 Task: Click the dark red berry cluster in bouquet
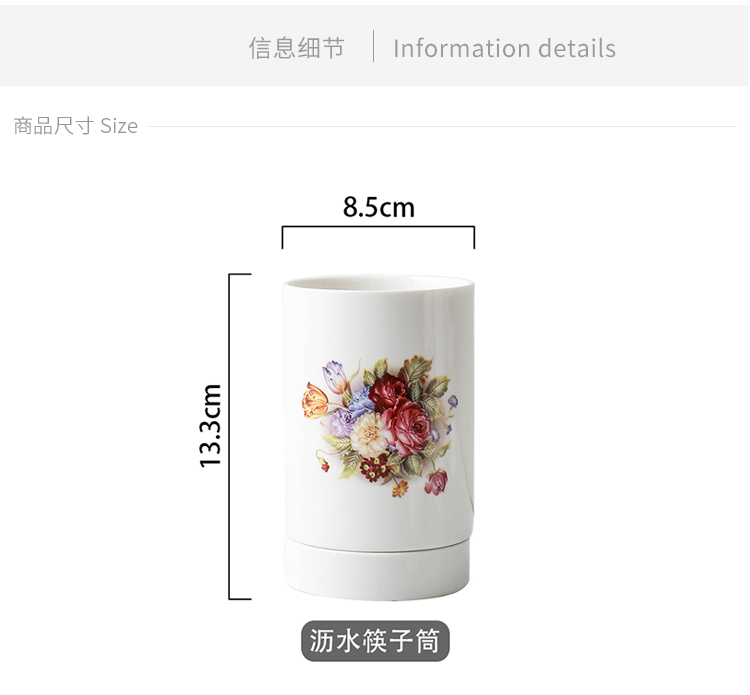tap(375, 467)
